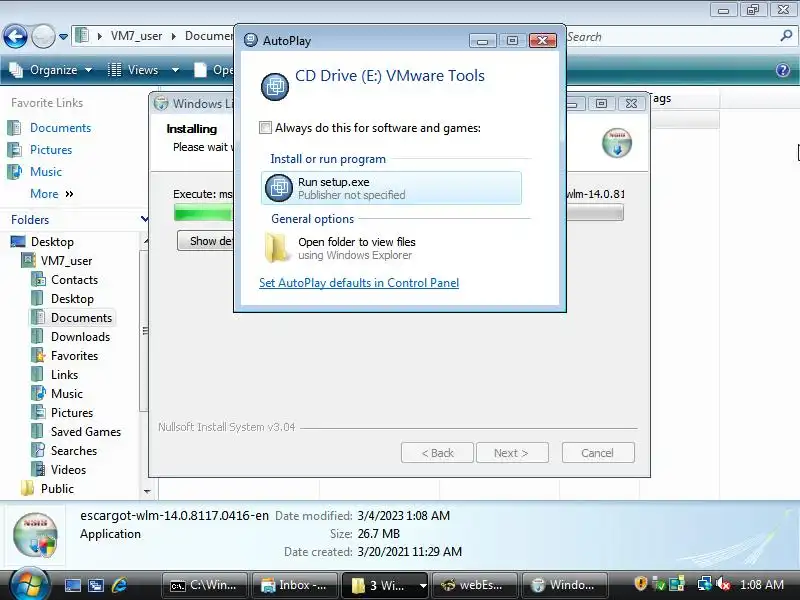800x600 pixels.
Task: Click the installer Back button
Action: [x=437, y=453]
